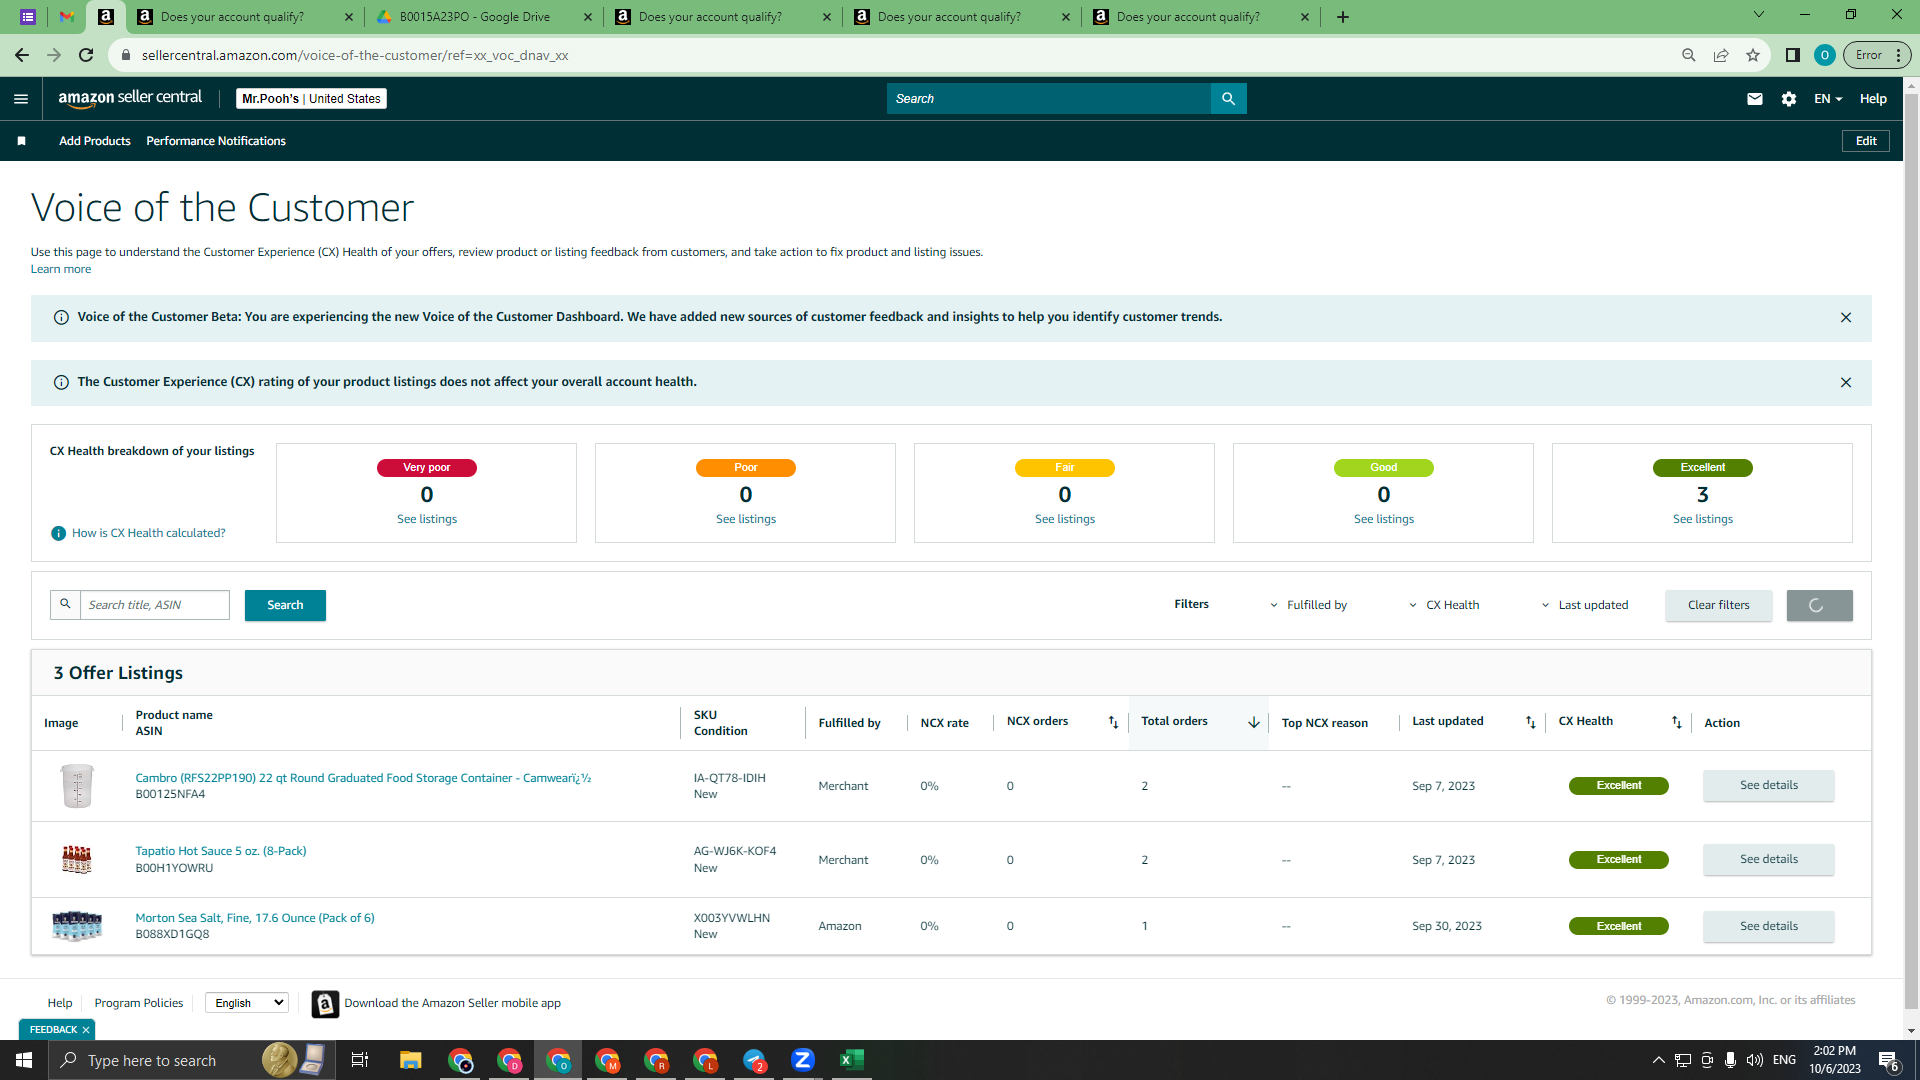This screenshot has height=1080, width=1920.
Task: Open Windows Start menu
Action: coord(24,1060)
